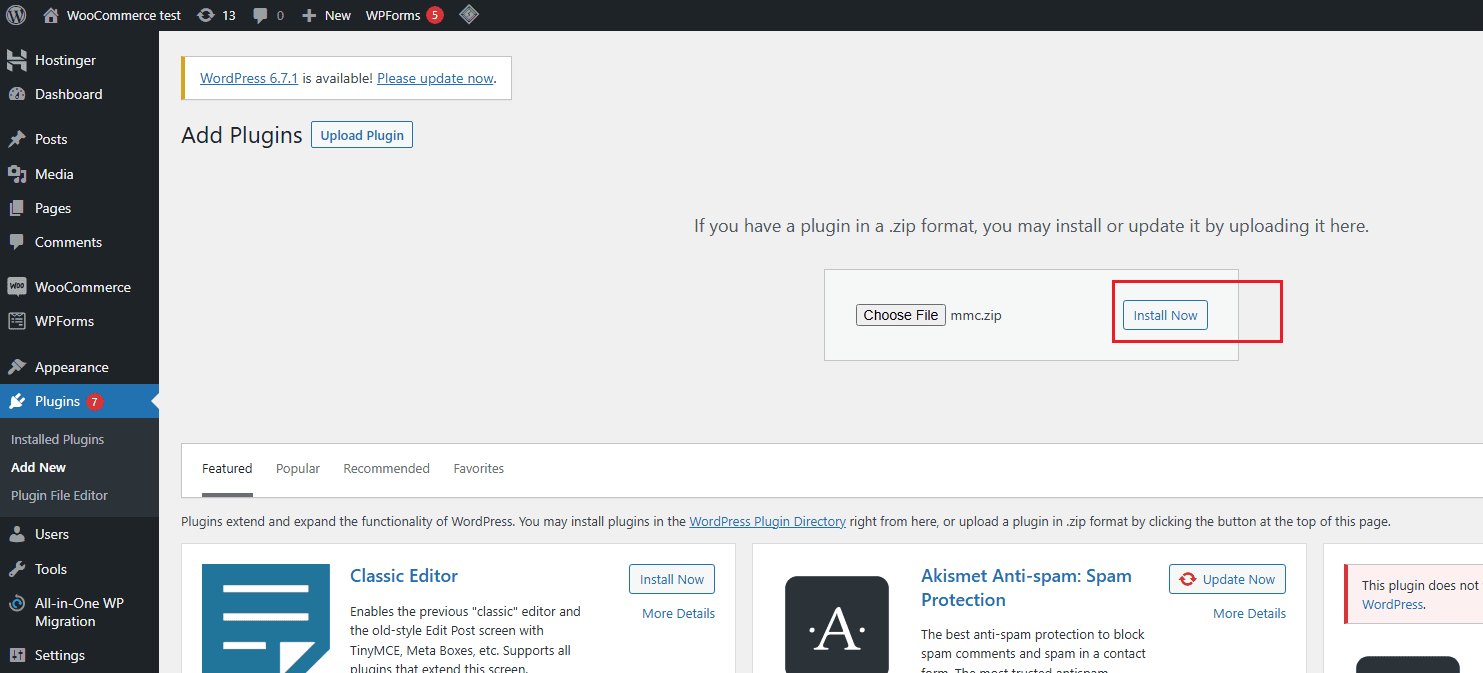Click the diamond icon in admin bar

468,15
